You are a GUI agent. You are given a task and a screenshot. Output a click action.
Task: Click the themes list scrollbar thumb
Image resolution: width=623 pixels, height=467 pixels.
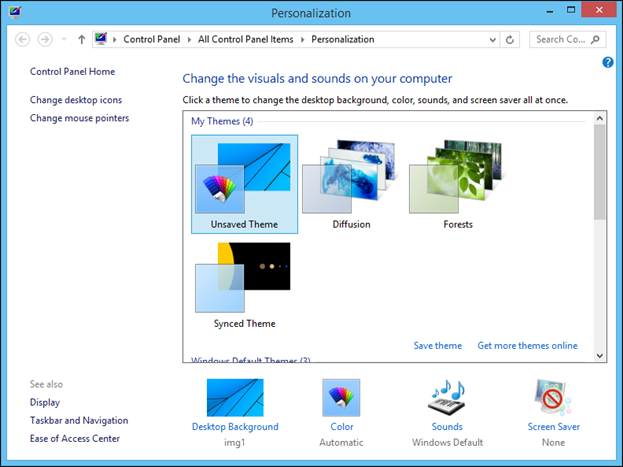click(x=600, y=172)
